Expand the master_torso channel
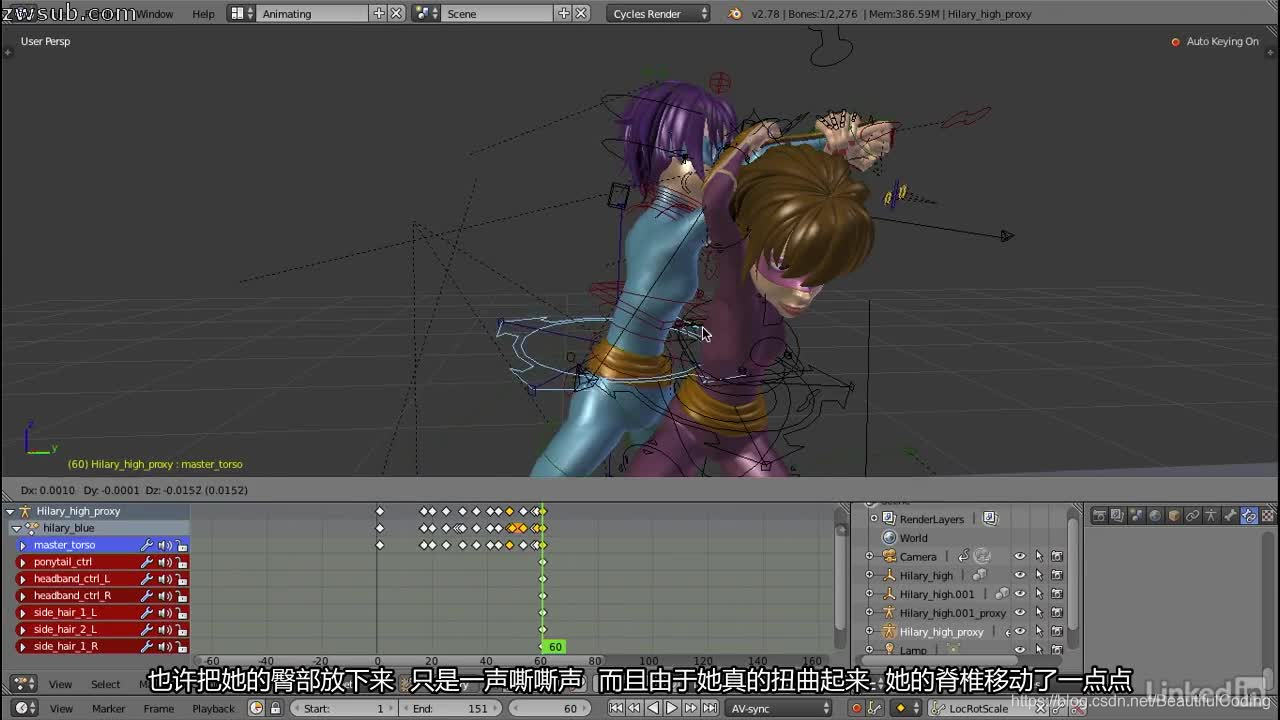Image resolution: width=1280 pixels, height=720 pixels. tap(23, 545)
